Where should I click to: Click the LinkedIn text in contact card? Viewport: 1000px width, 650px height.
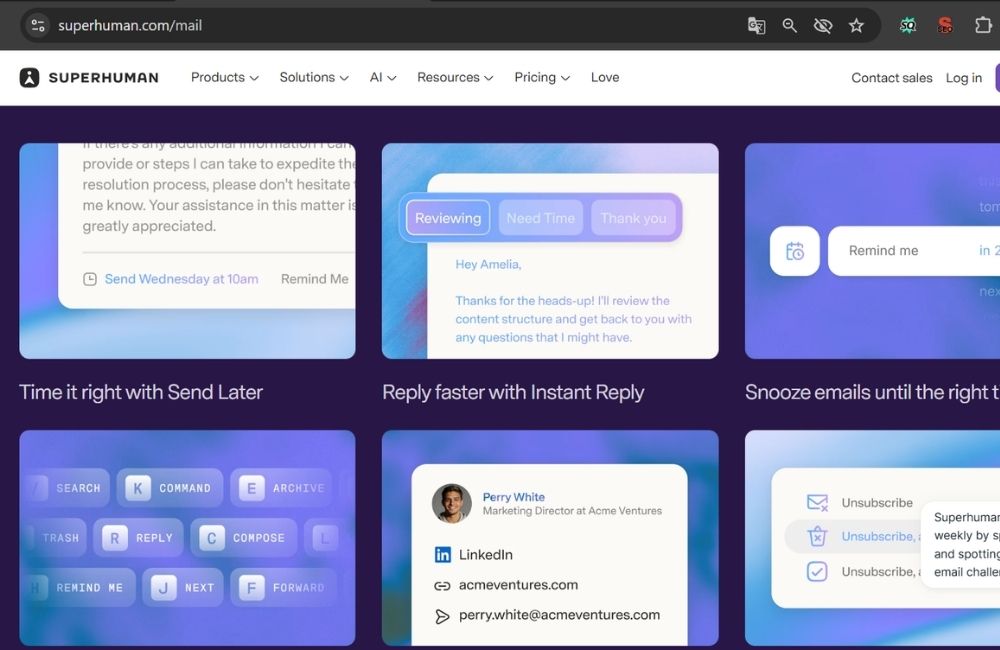486,554
